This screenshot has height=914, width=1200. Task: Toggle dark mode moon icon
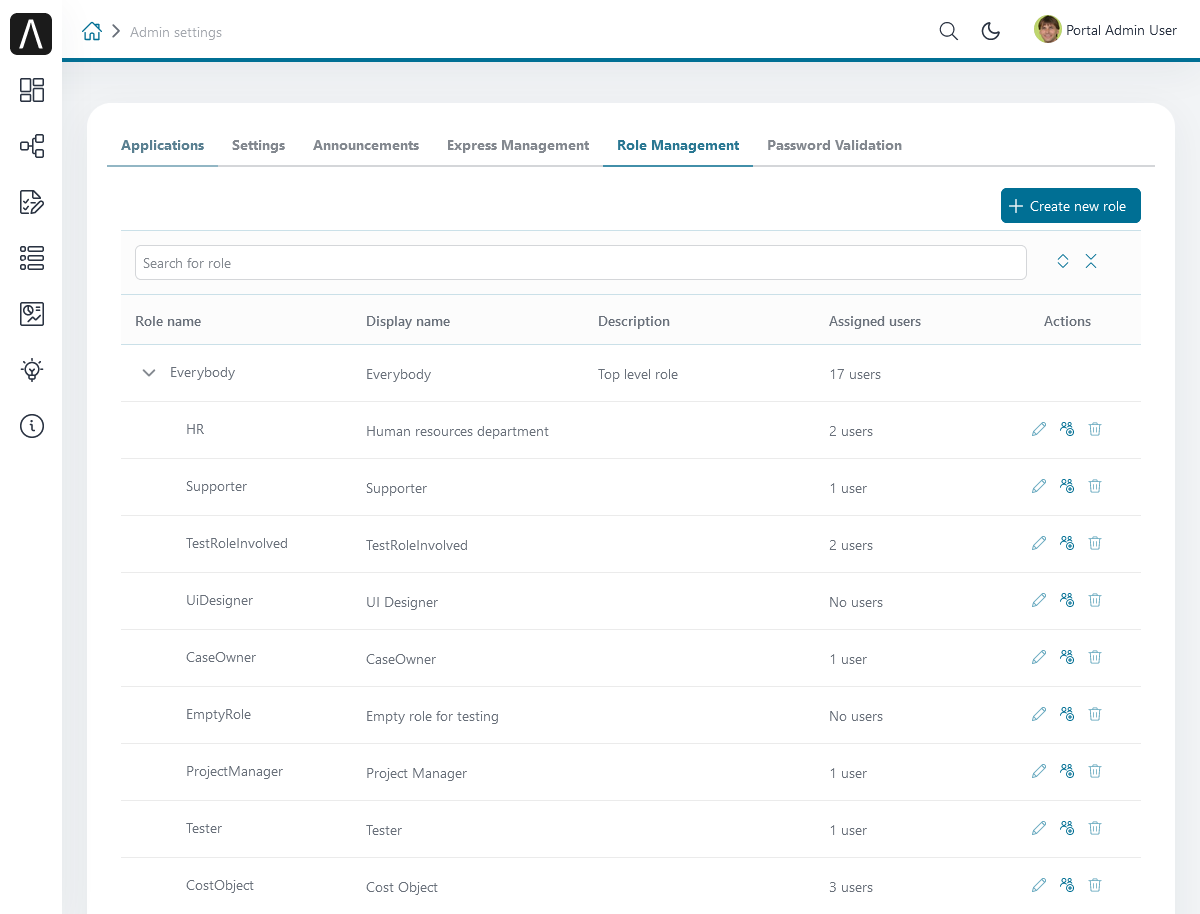pos(991,31)
